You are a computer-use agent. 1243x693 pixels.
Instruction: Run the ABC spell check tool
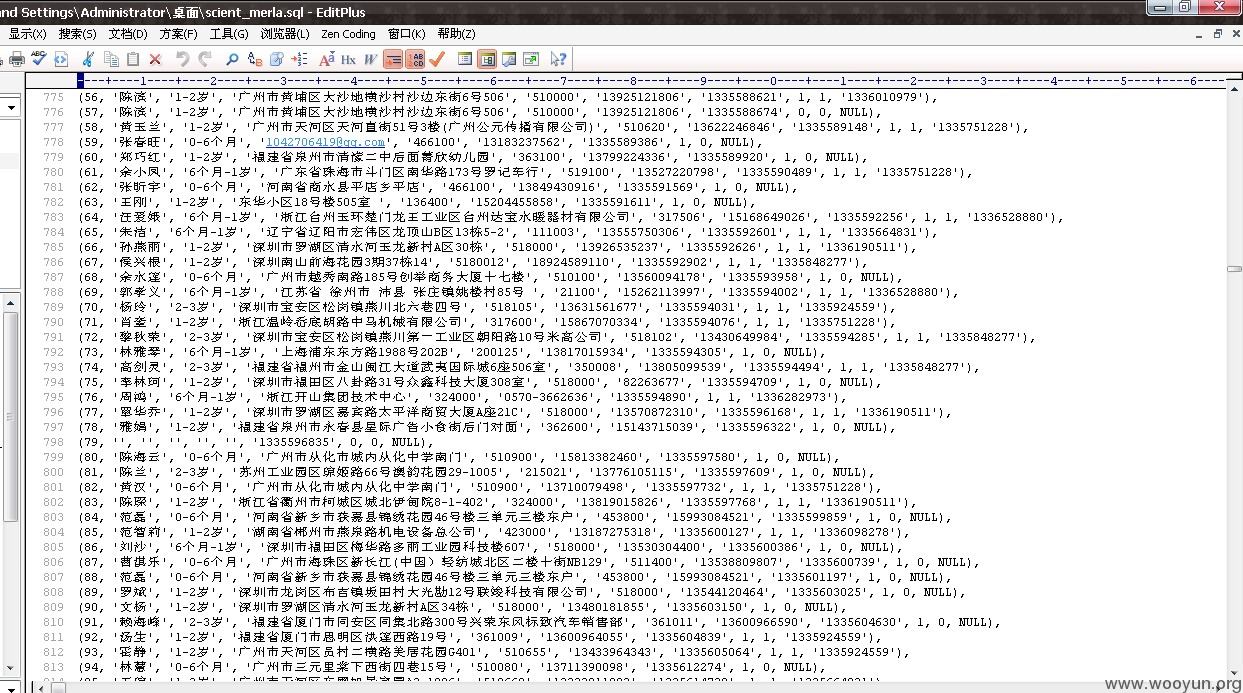point(39,59)
